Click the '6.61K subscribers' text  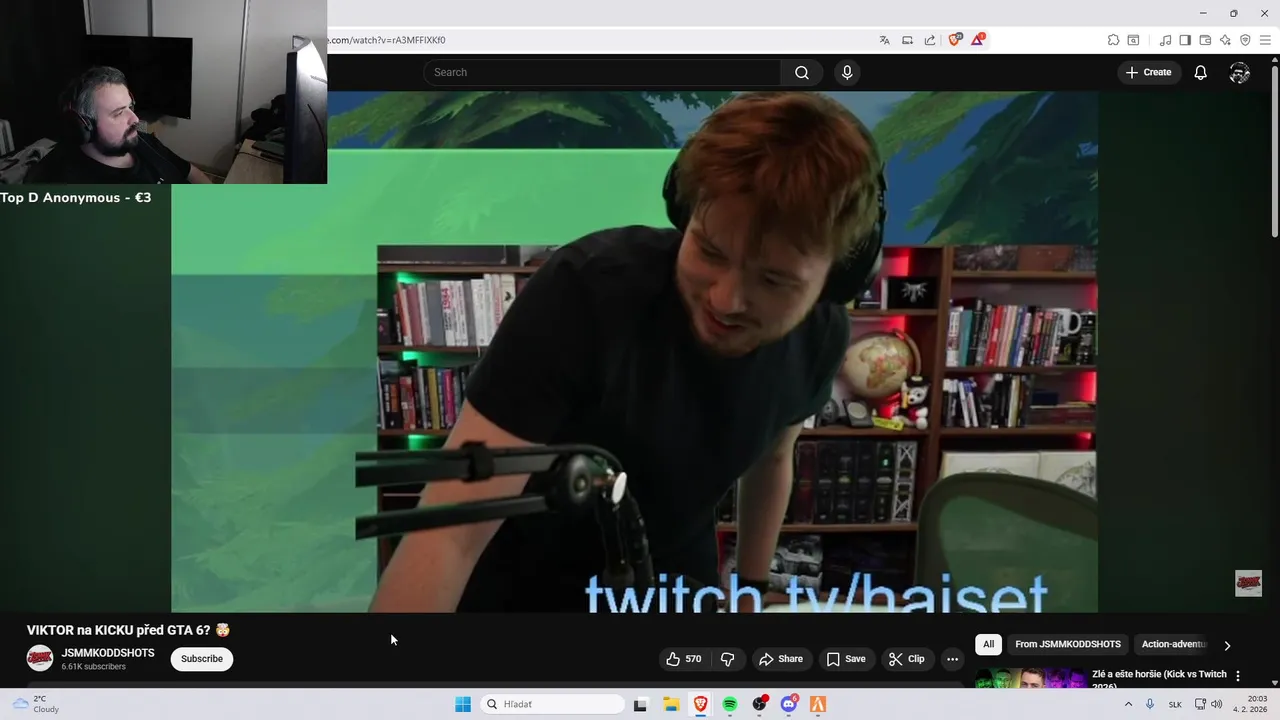click(94, 667)
